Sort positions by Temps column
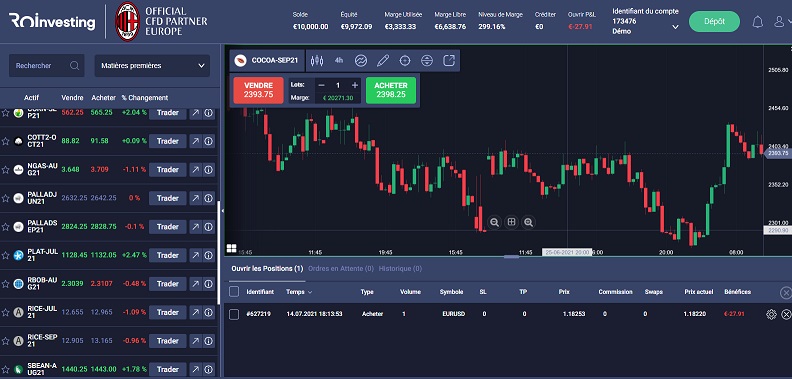Image resolution: width=792 pixels, height=379 pixels. click(299, 292)
